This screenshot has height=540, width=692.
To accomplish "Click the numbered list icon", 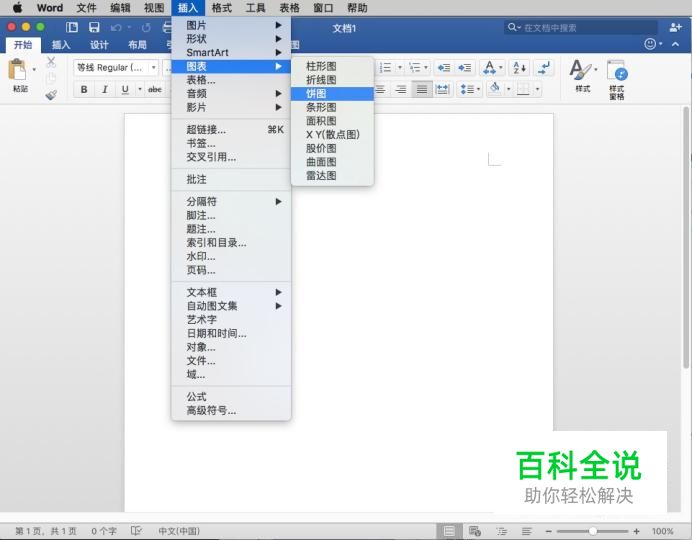I will coord(386,68).
